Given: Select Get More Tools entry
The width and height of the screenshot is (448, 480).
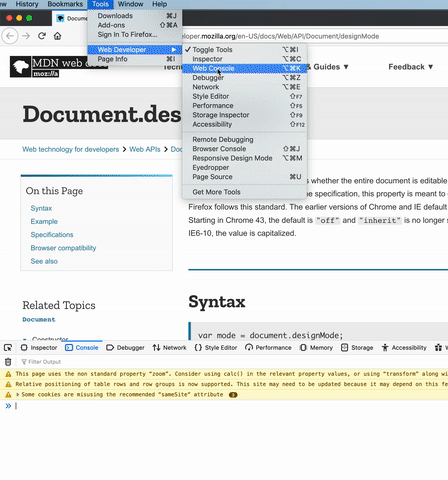Looking at the screenshot, I should pyautogui.click(x=245, y=192).
